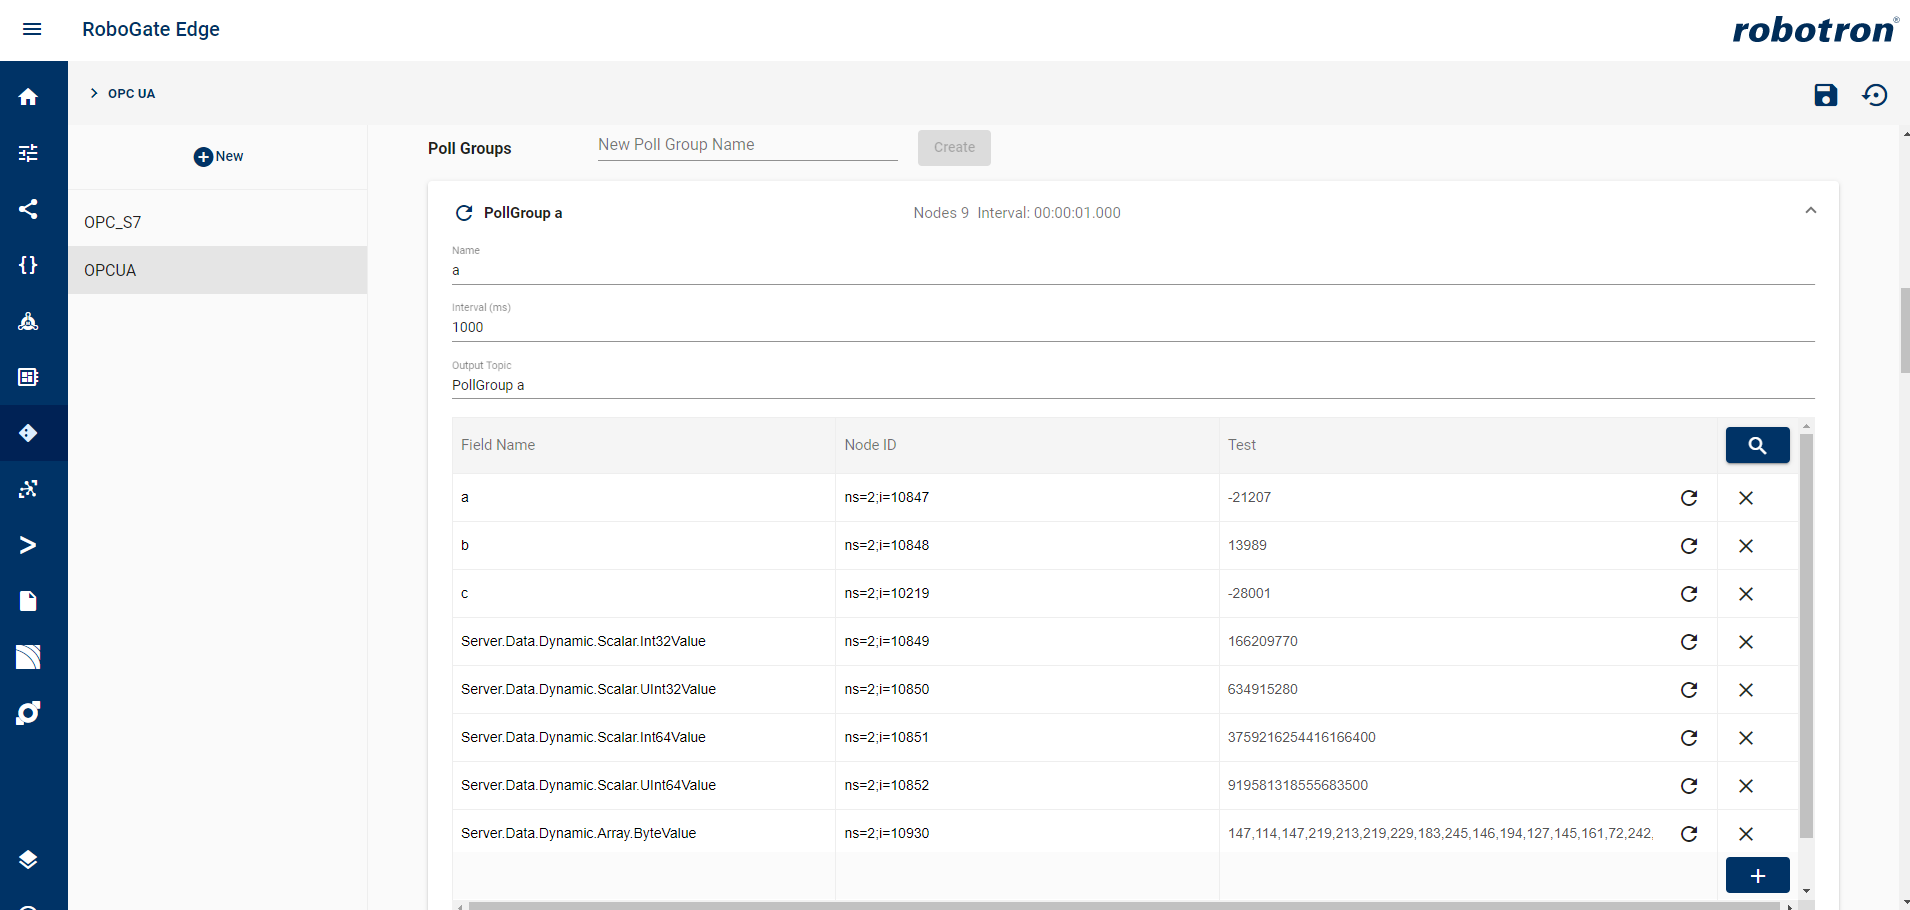Open the list panel sidebar icon
Screen dimensions: 1910x910
(28, 377)
